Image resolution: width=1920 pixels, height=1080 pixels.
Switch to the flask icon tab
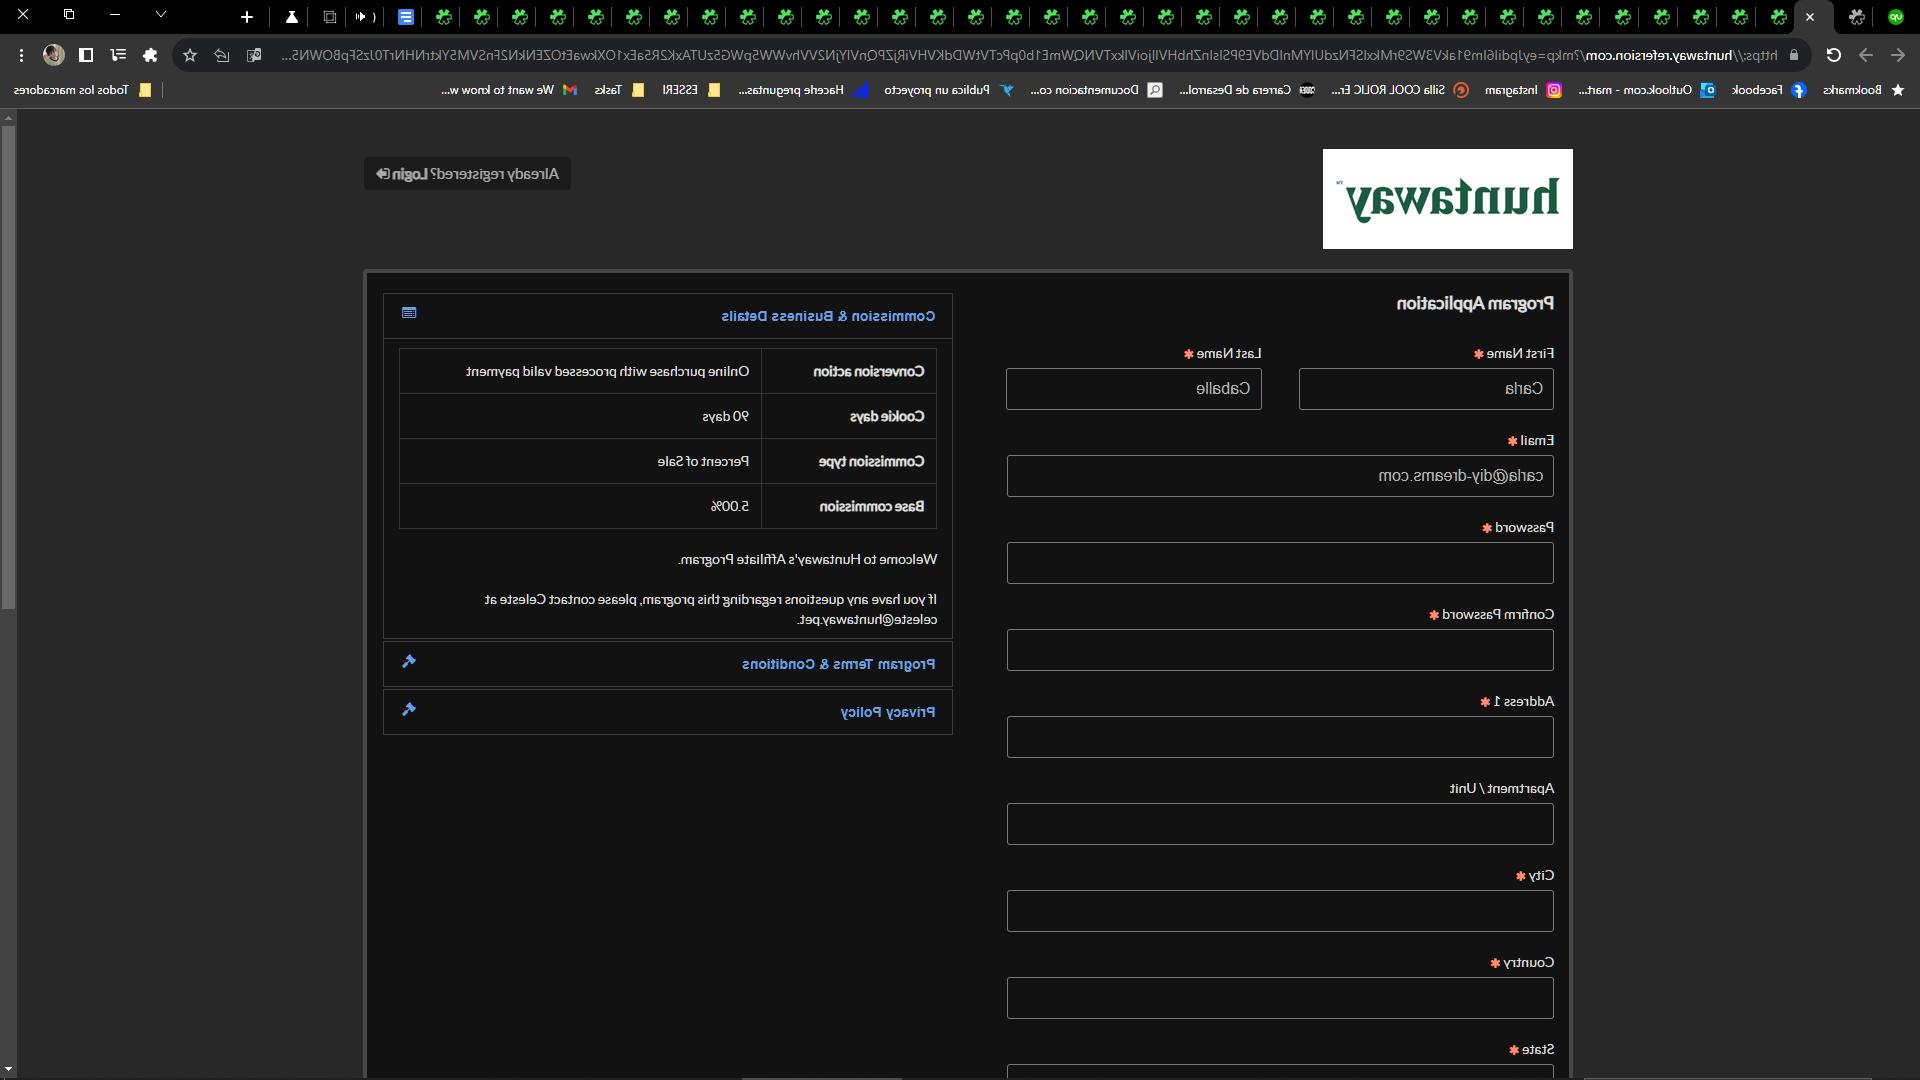pyautogui.click(x=292, y=17)
